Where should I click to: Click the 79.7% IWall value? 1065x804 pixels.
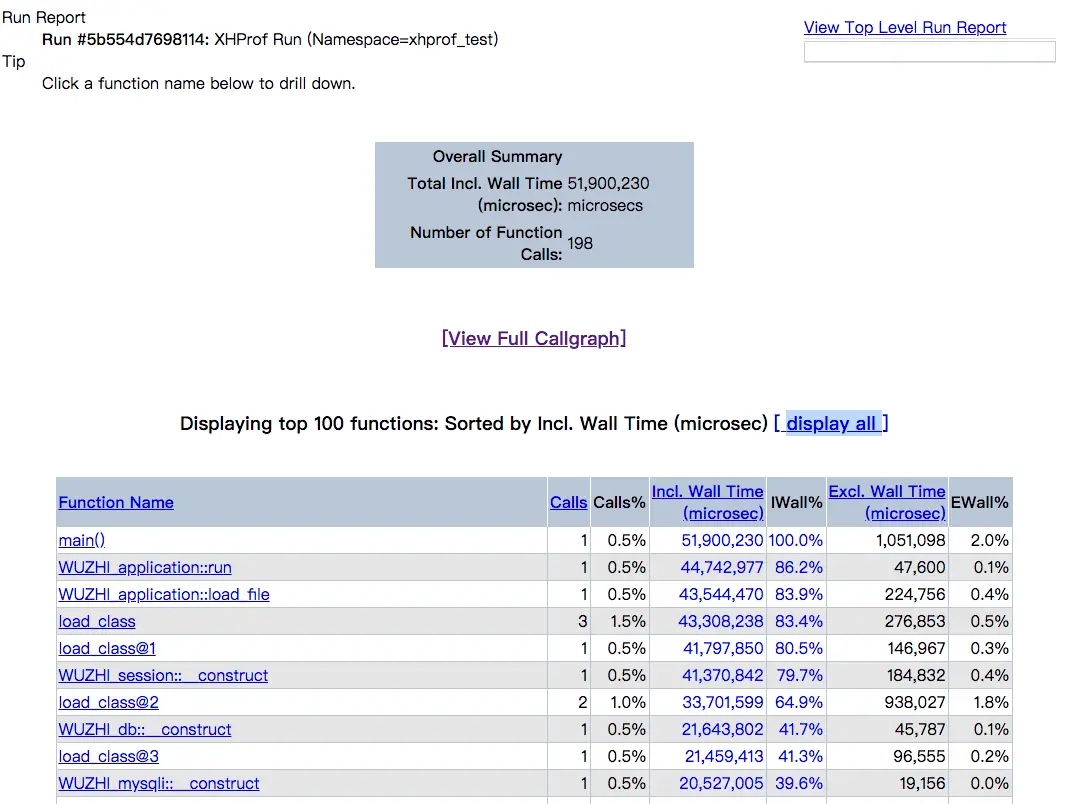tap(799, 676)
